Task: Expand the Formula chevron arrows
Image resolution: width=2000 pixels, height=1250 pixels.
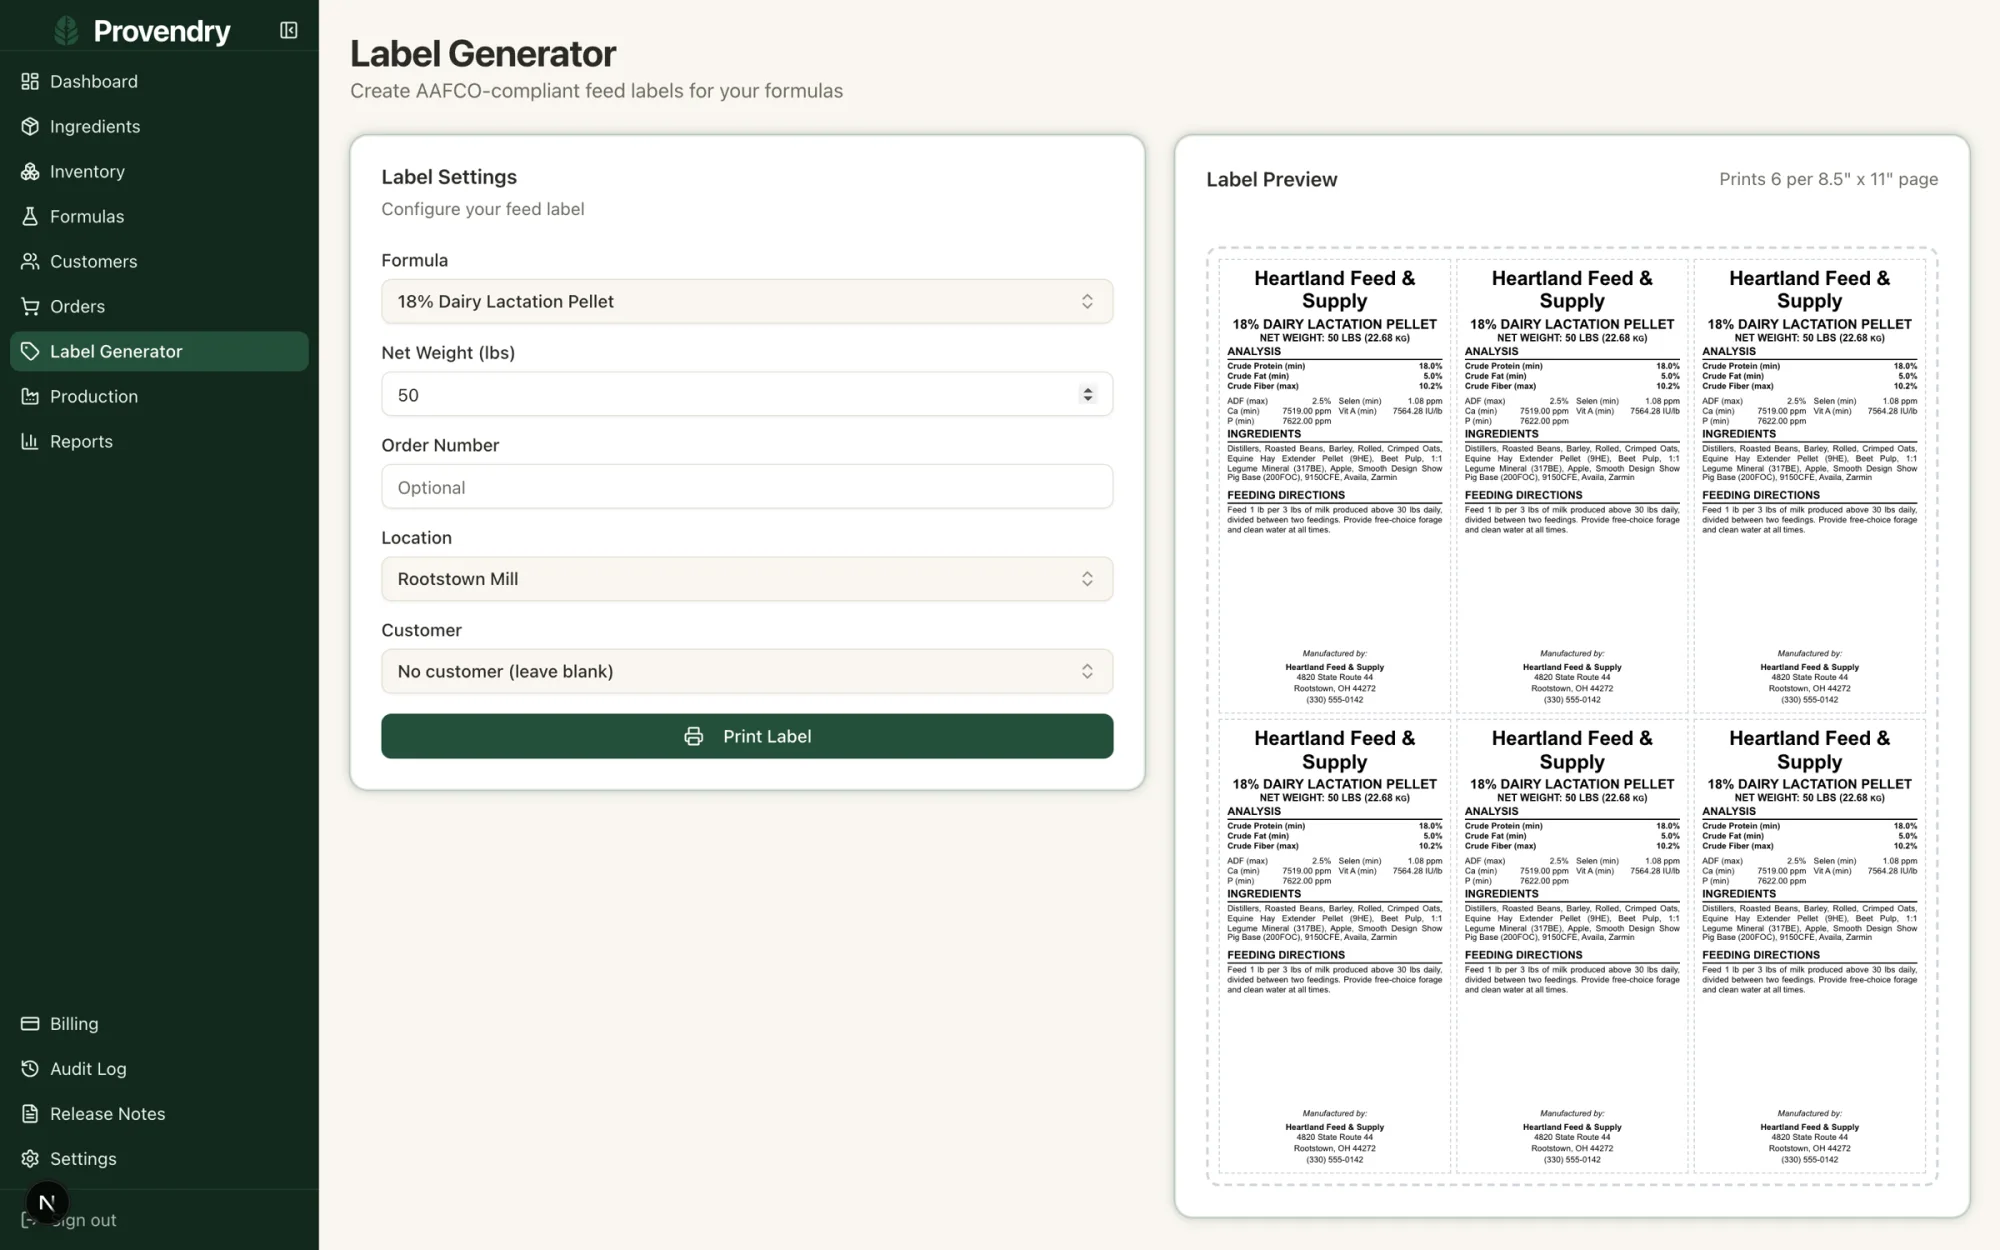Action: pos(1087,301)
